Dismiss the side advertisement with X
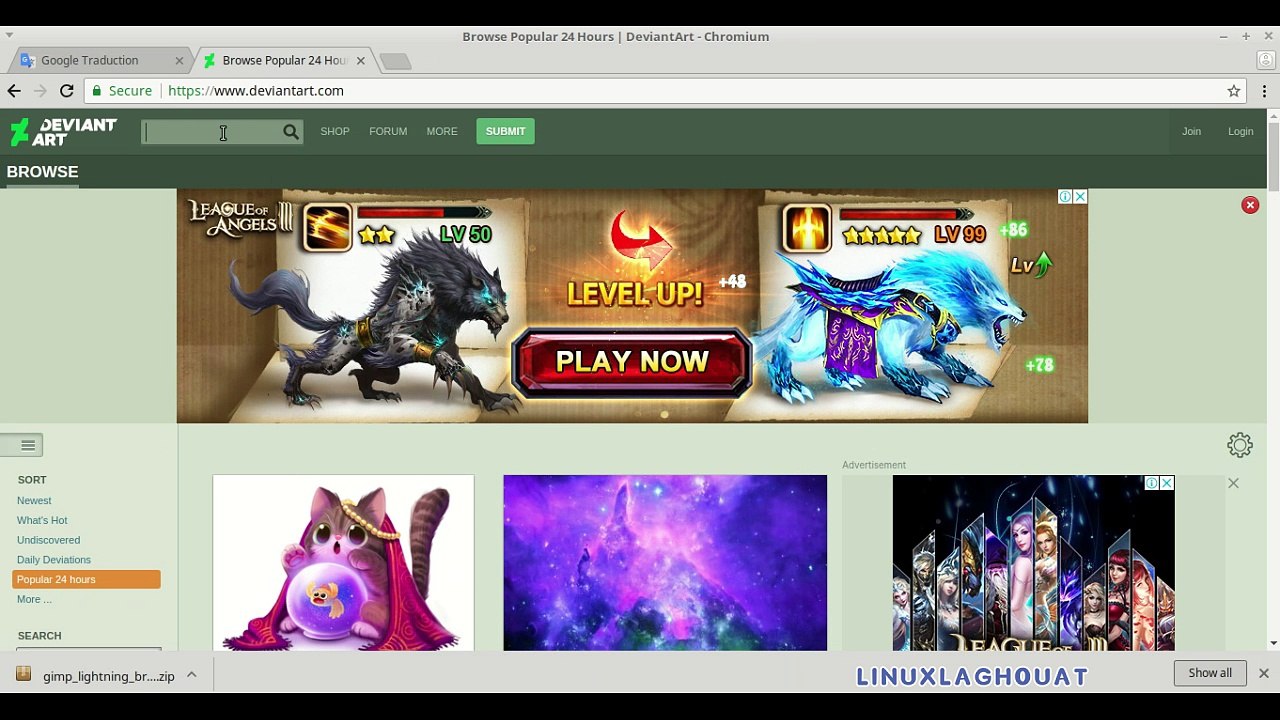The height and width of the screenshot is (720, 1280). point(1233,483)
